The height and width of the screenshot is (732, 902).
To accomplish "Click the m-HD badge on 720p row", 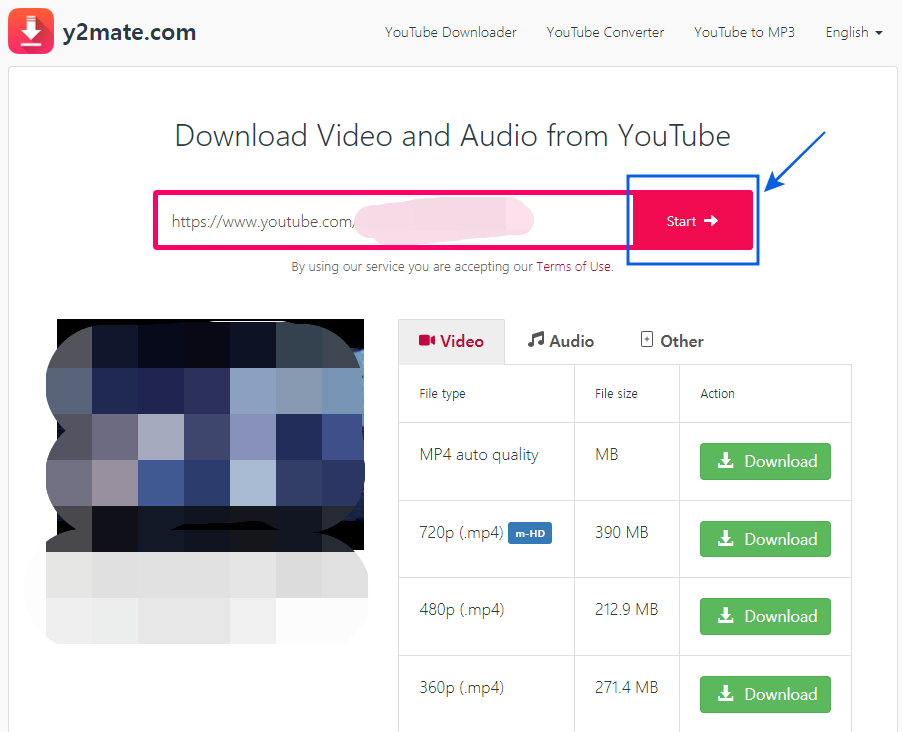I will tap(530, 533).
